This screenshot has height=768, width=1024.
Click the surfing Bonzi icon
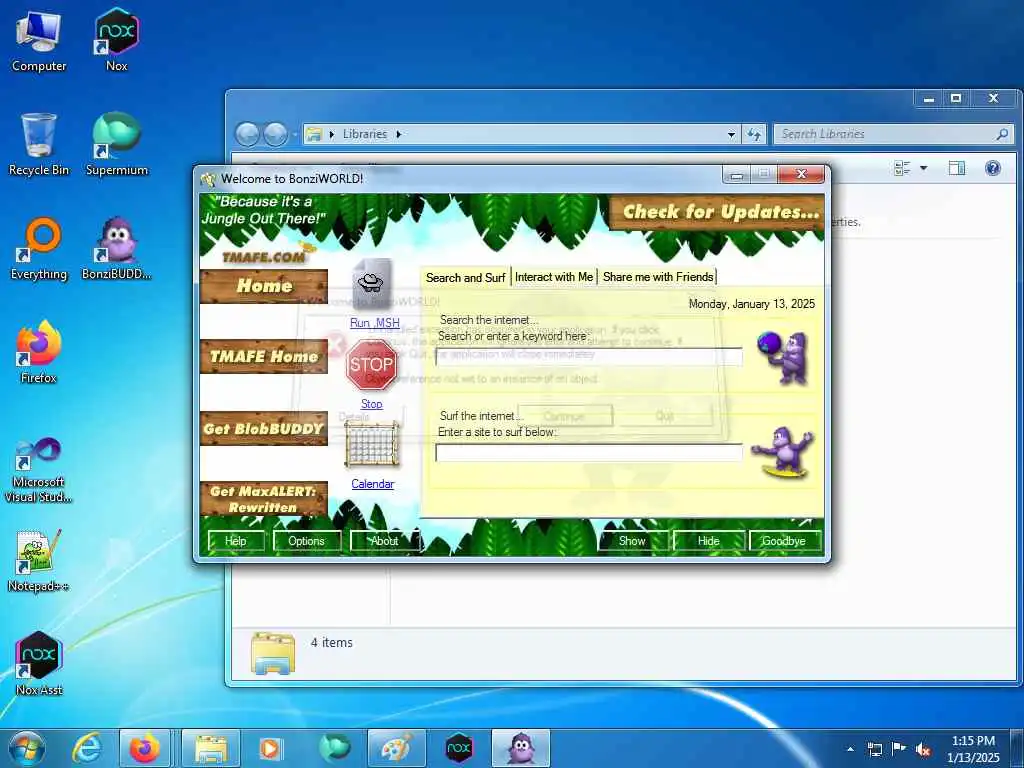click(783, 452)
